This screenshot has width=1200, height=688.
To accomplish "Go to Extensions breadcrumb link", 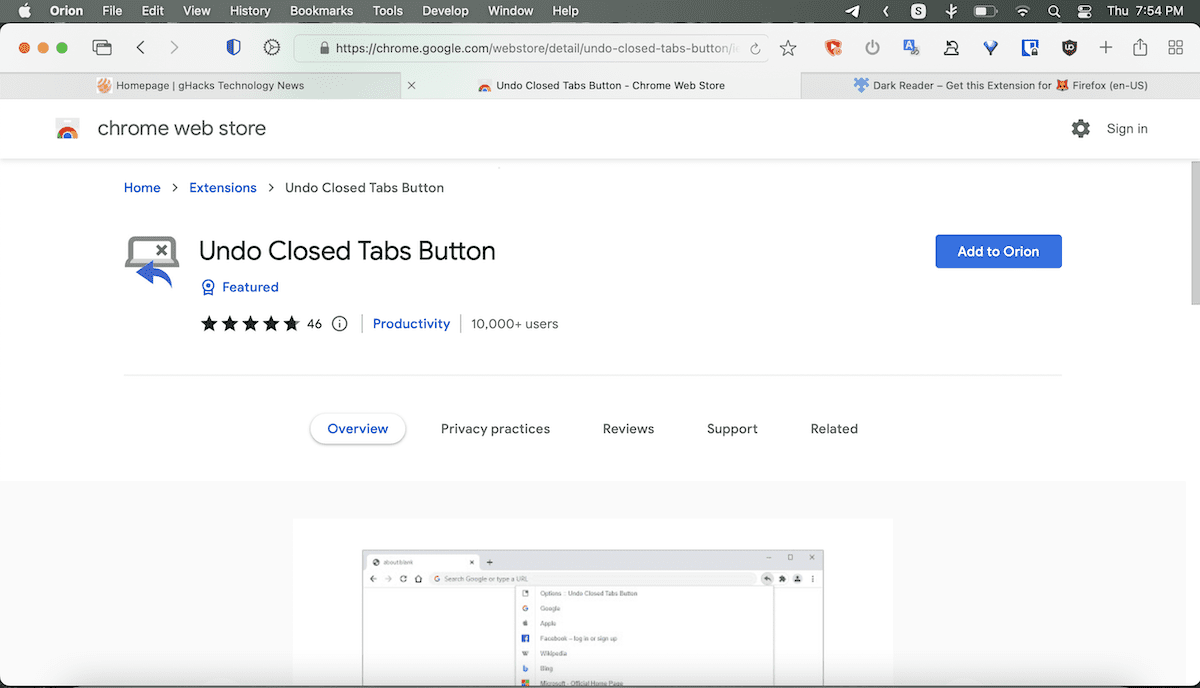I will [223, 187].
